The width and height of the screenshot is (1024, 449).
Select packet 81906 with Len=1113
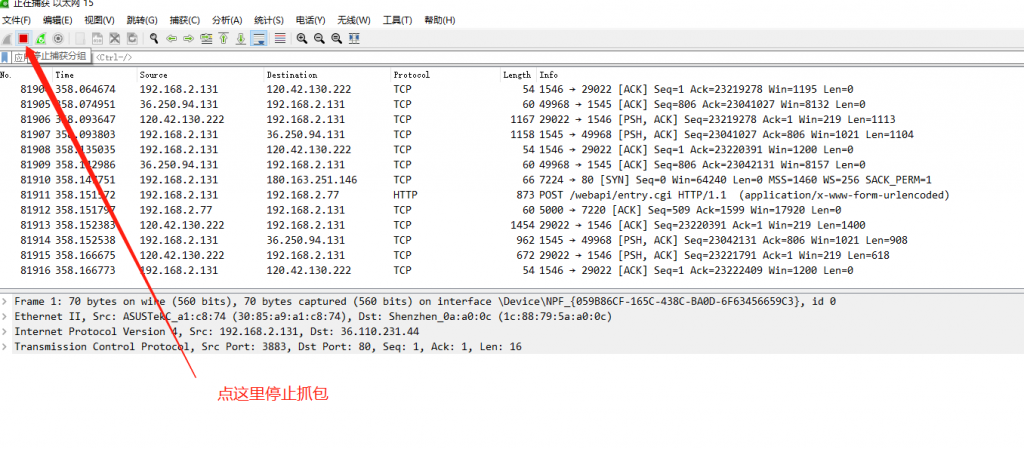[512, 119]
